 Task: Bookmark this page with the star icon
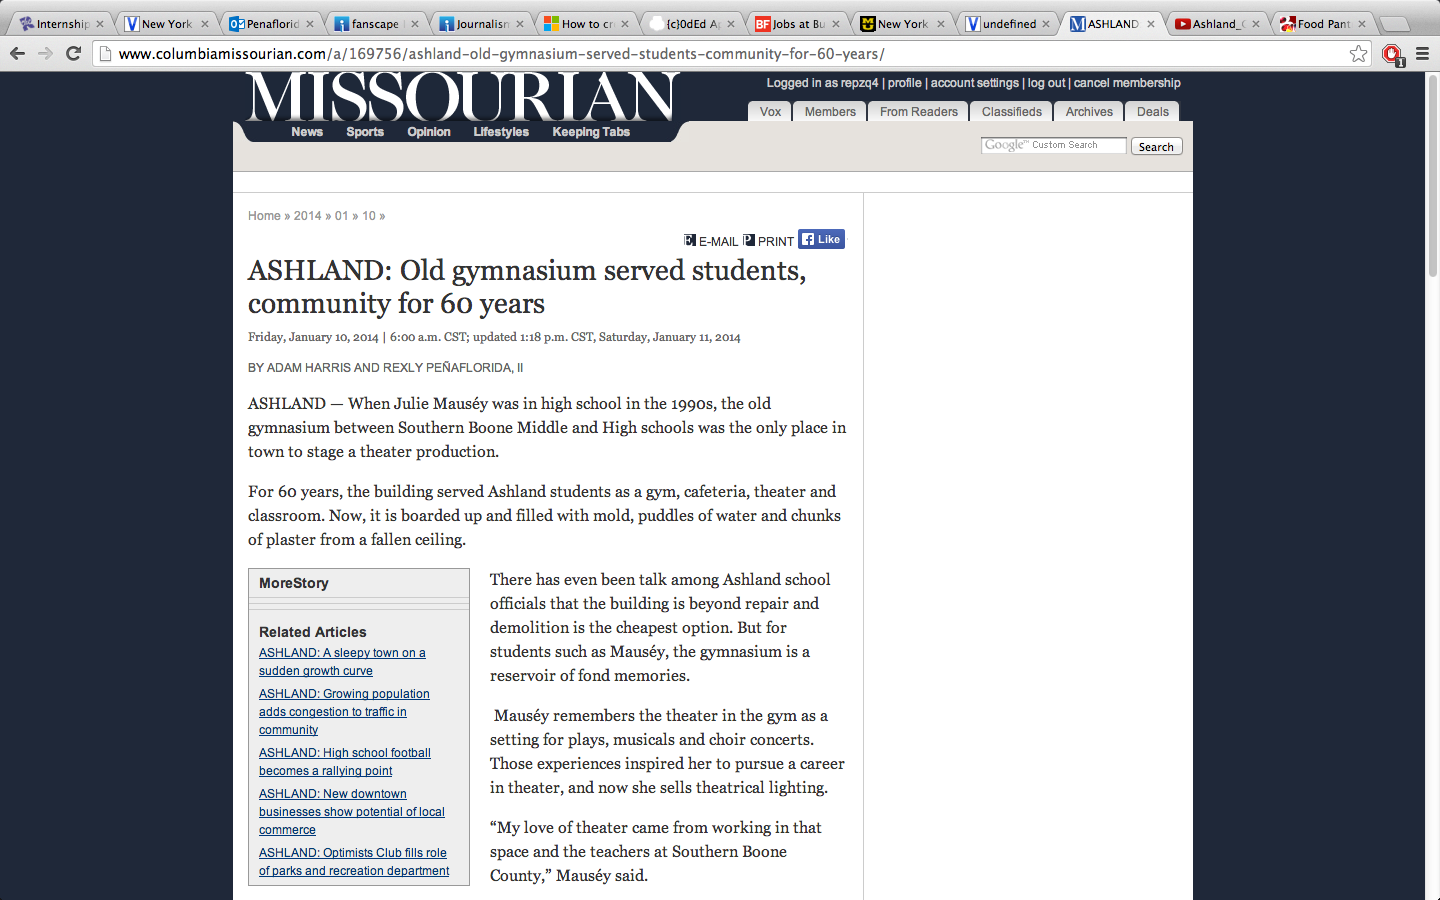point(1358,54)
